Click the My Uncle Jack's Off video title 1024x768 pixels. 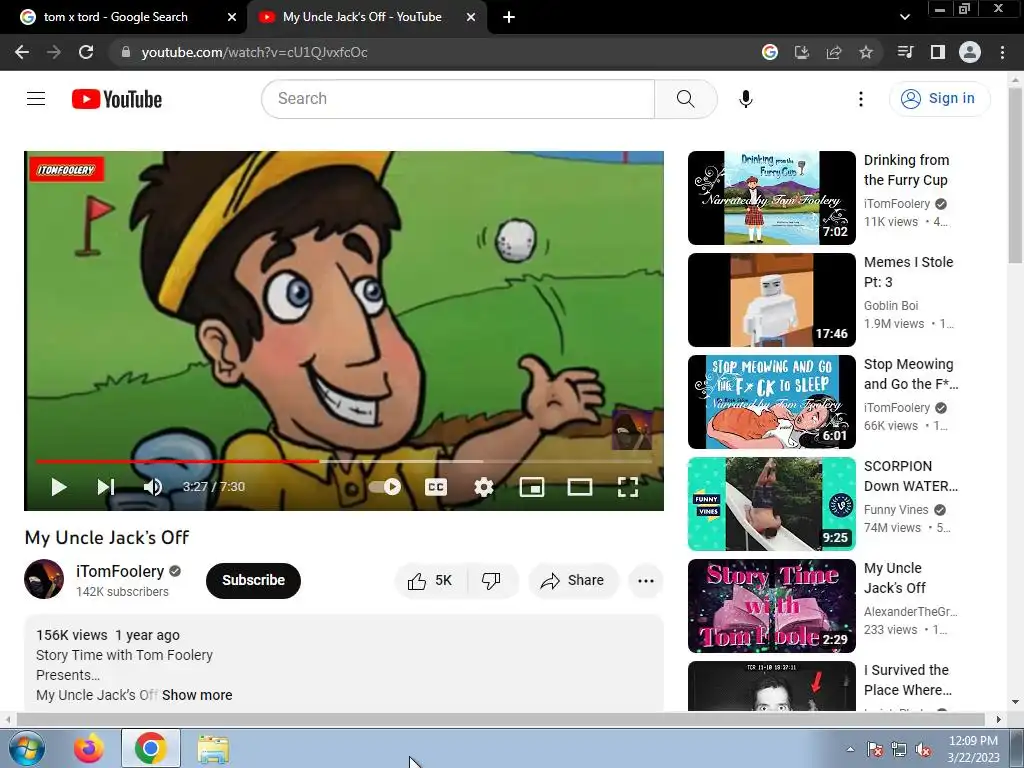tap(107, 537)
